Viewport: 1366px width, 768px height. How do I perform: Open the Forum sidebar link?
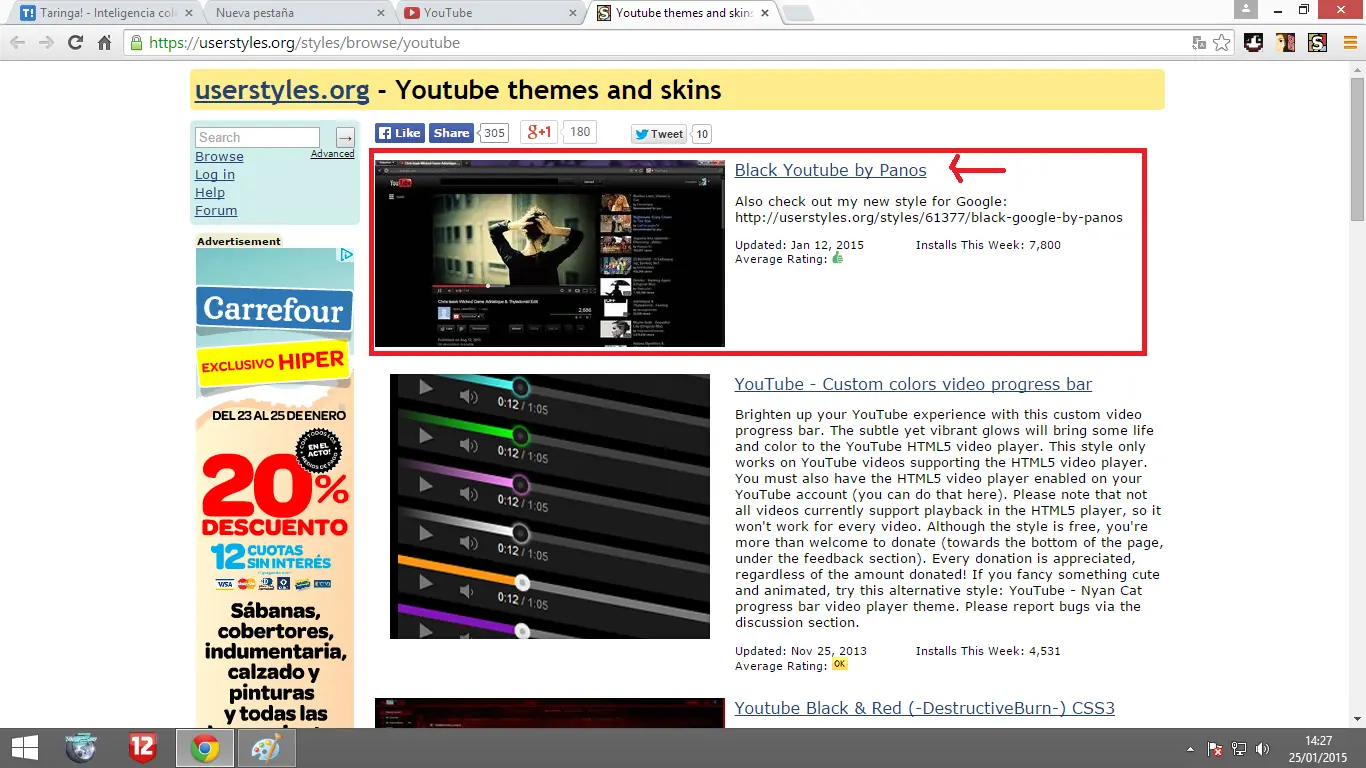216,211
